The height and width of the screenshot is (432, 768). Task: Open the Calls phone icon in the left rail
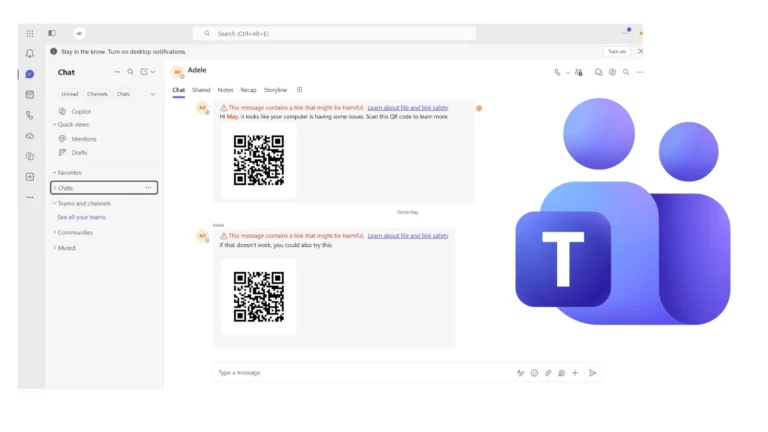(x=30, y=115)
